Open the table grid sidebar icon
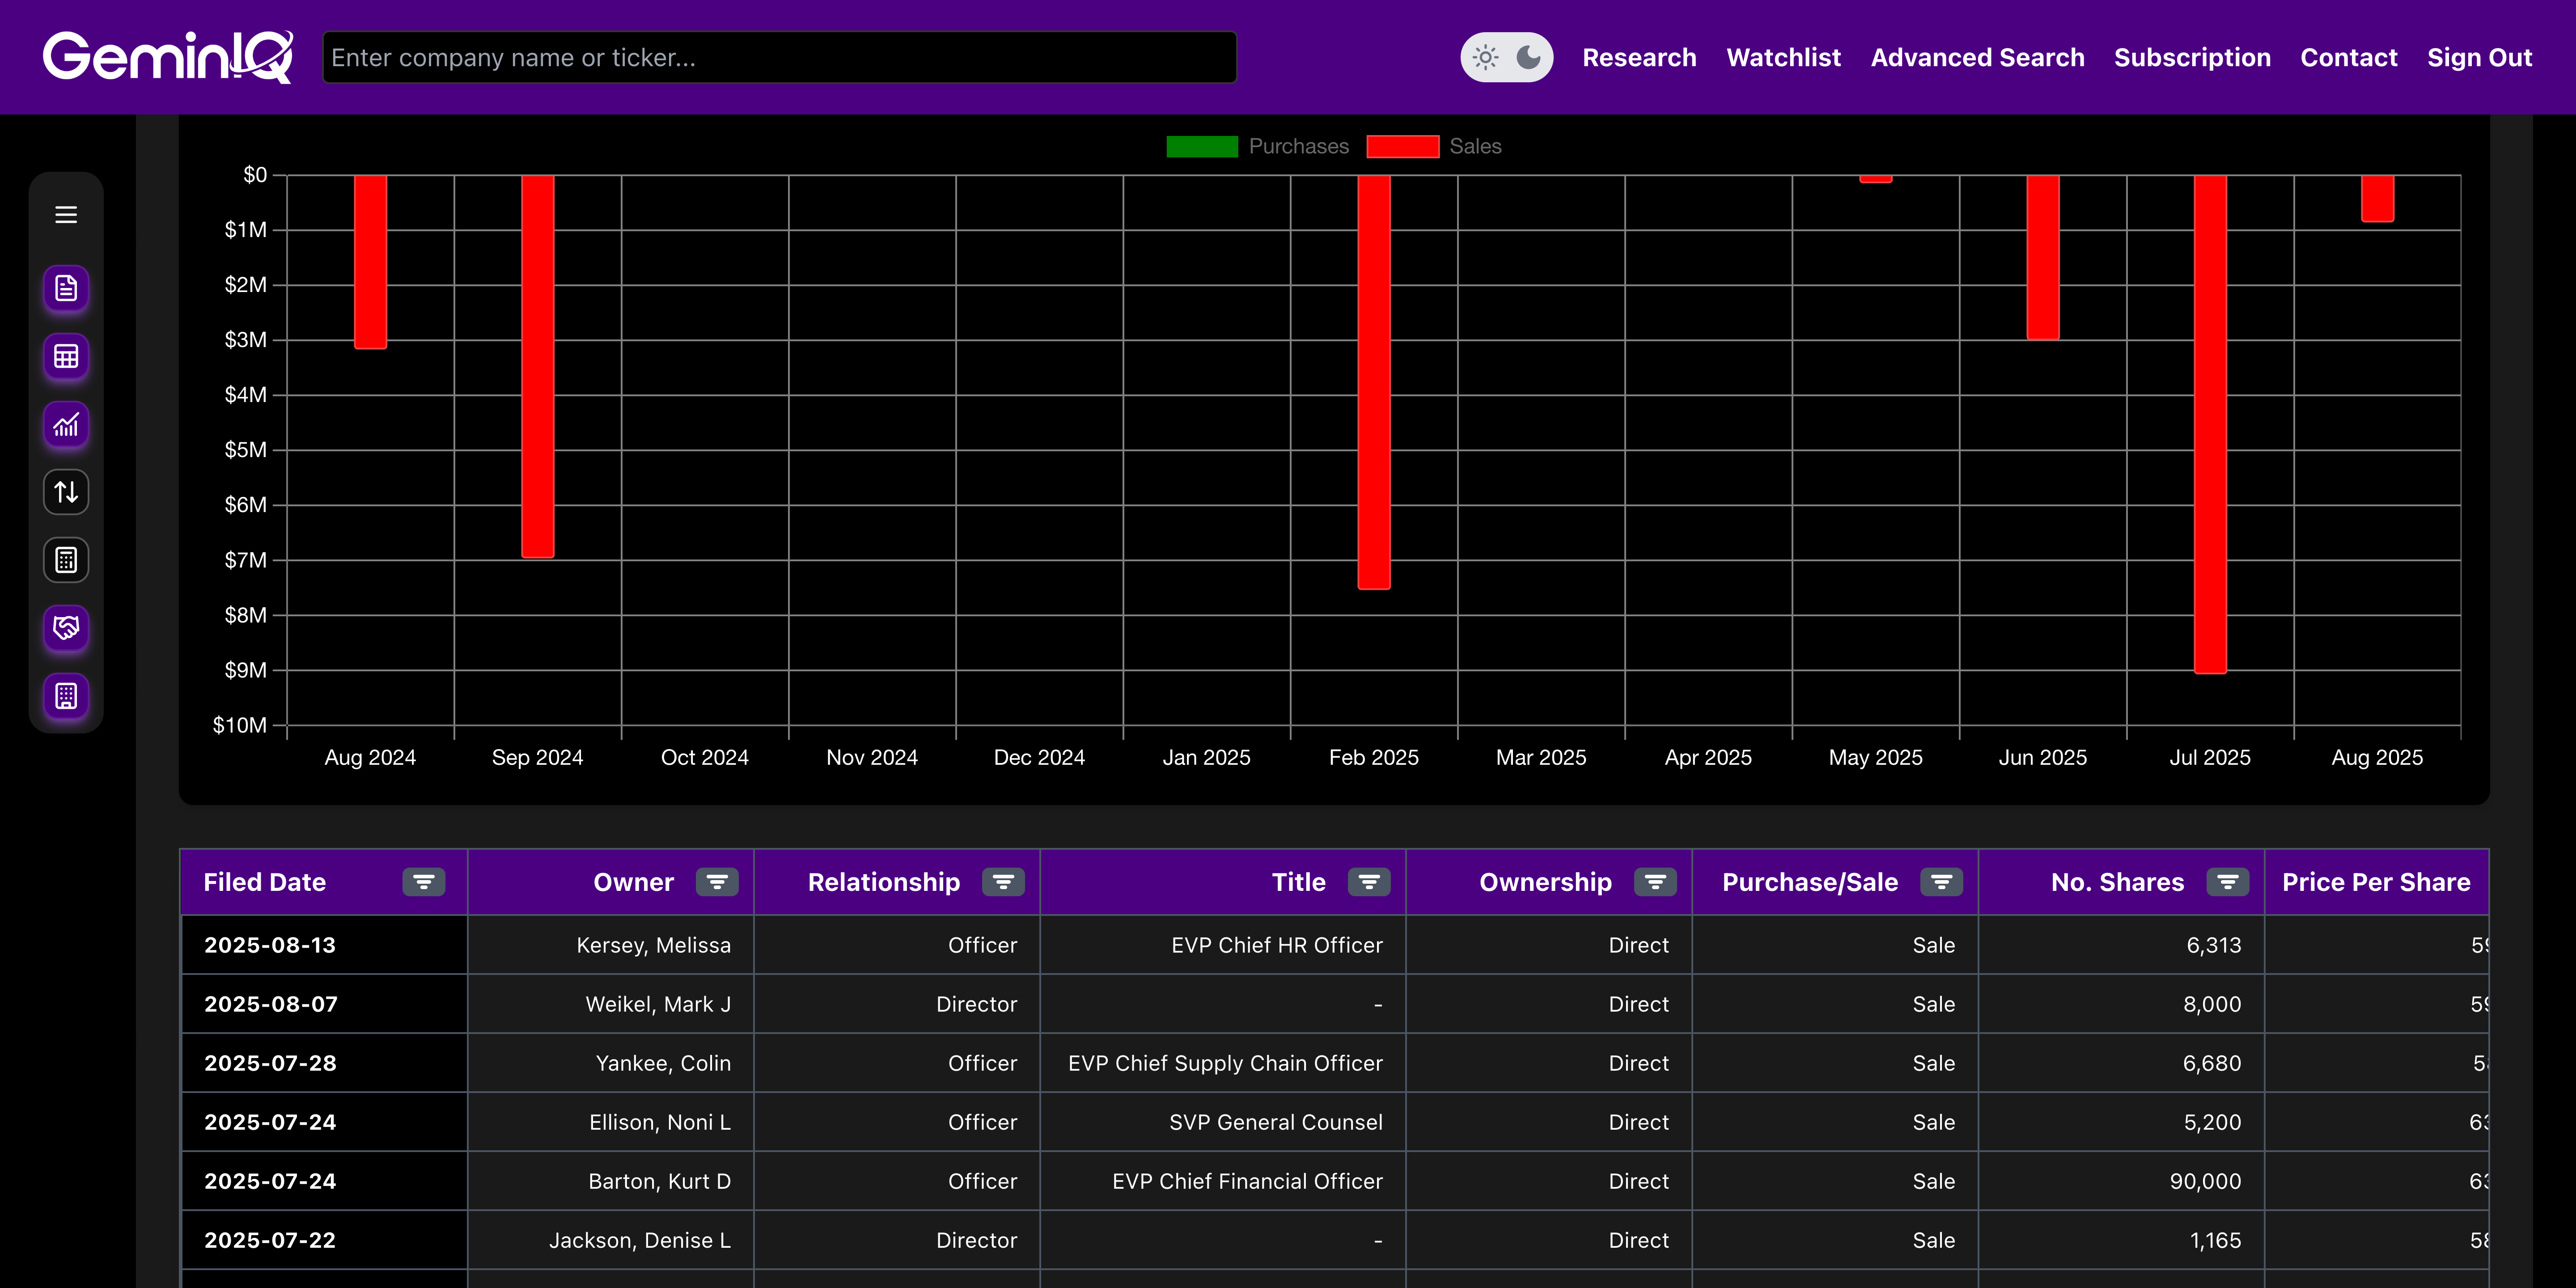The image size is (2576, 1288). coord(66,357)
